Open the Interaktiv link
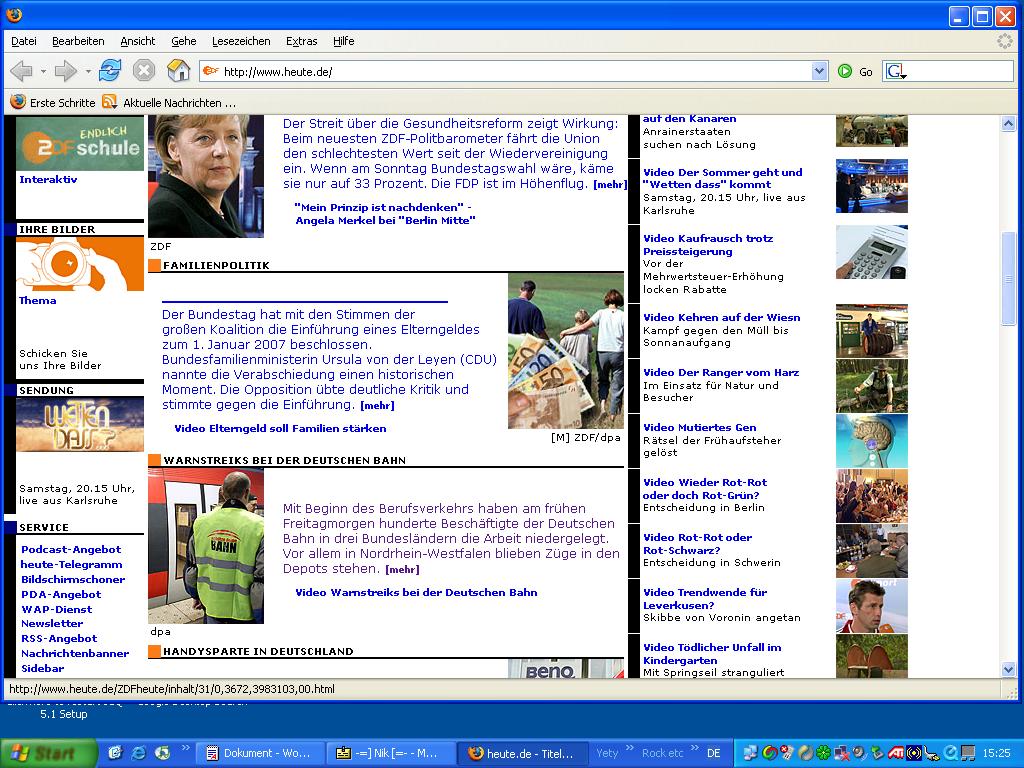The width and height of the screenshot is (1024, 768). [48, 180]
